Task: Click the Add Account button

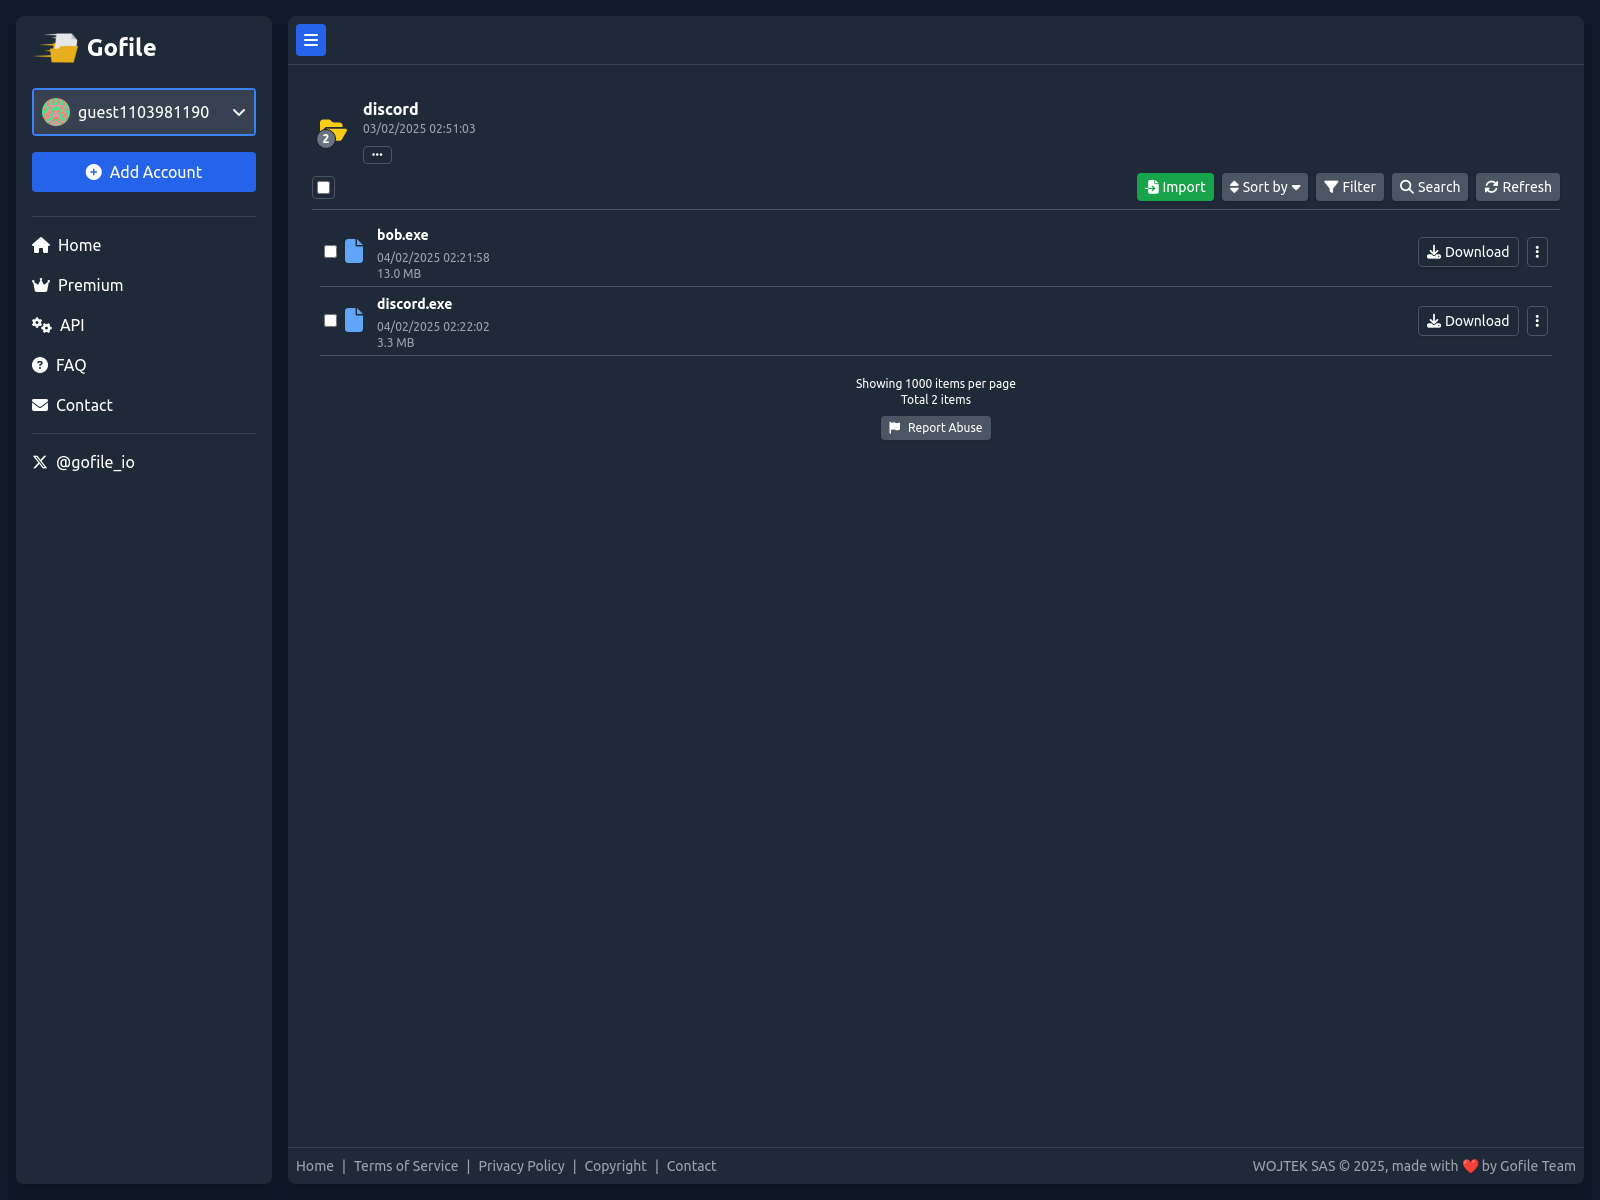Action: point(144,172)
